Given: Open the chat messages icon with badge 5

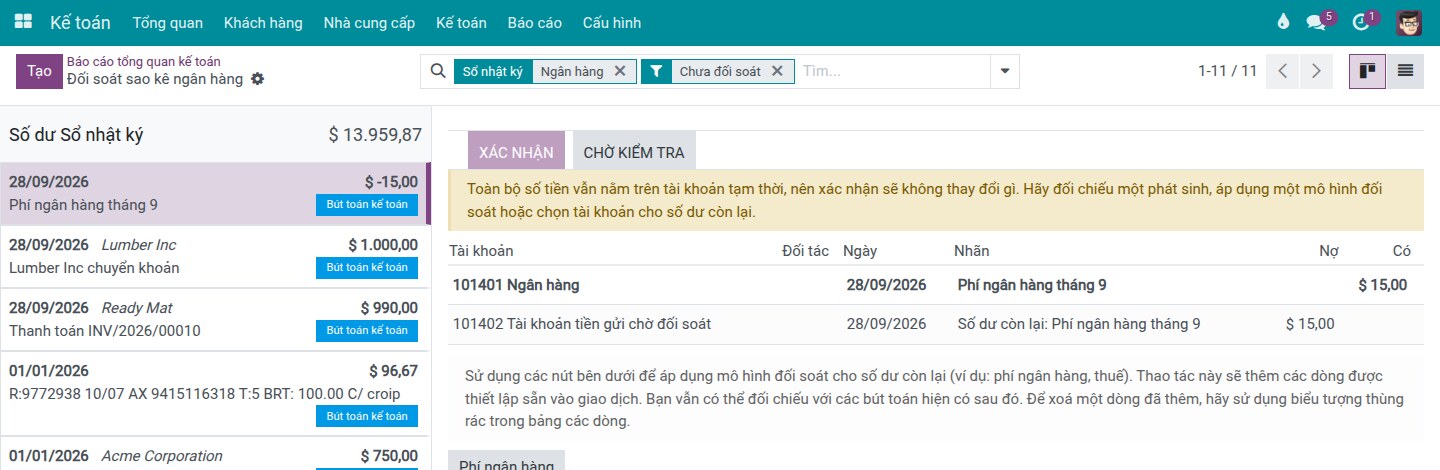Looking at the screenshot, I should click(1317, 22).
